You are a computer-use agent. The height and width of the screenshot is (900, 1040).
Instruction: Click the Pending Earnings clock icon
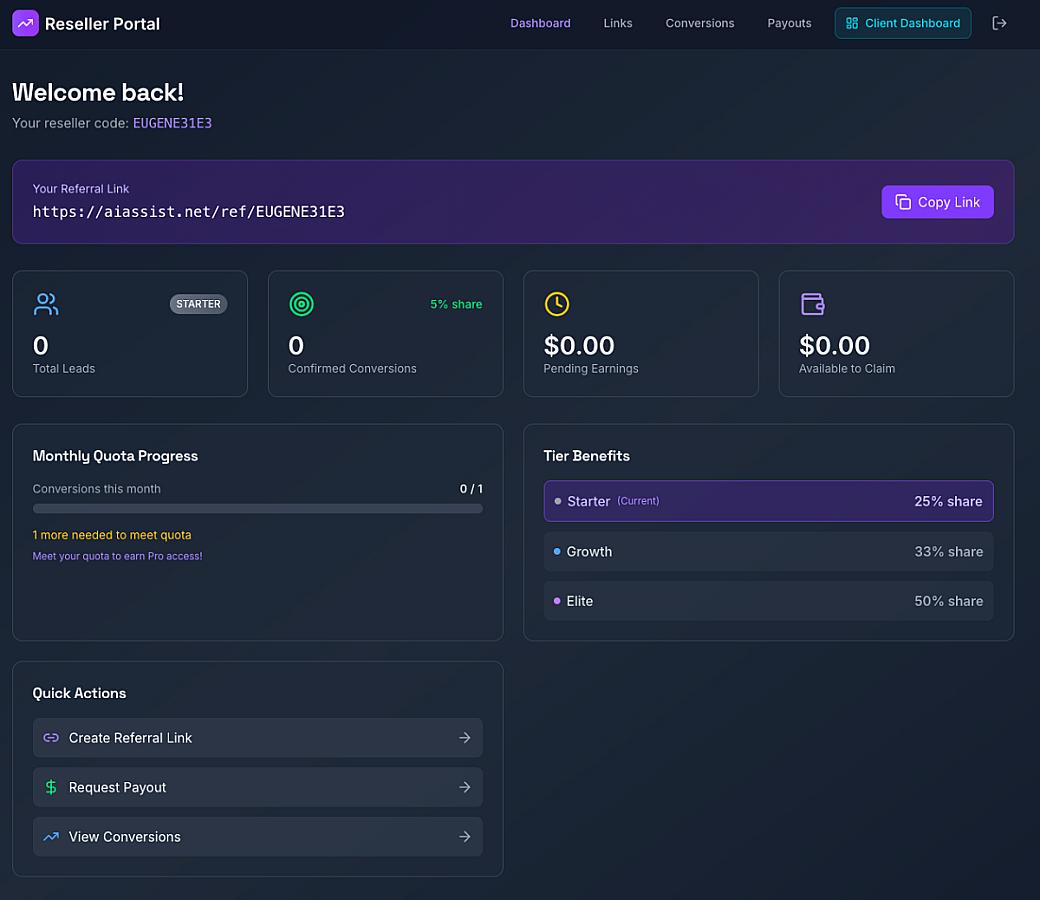point(556,304)
